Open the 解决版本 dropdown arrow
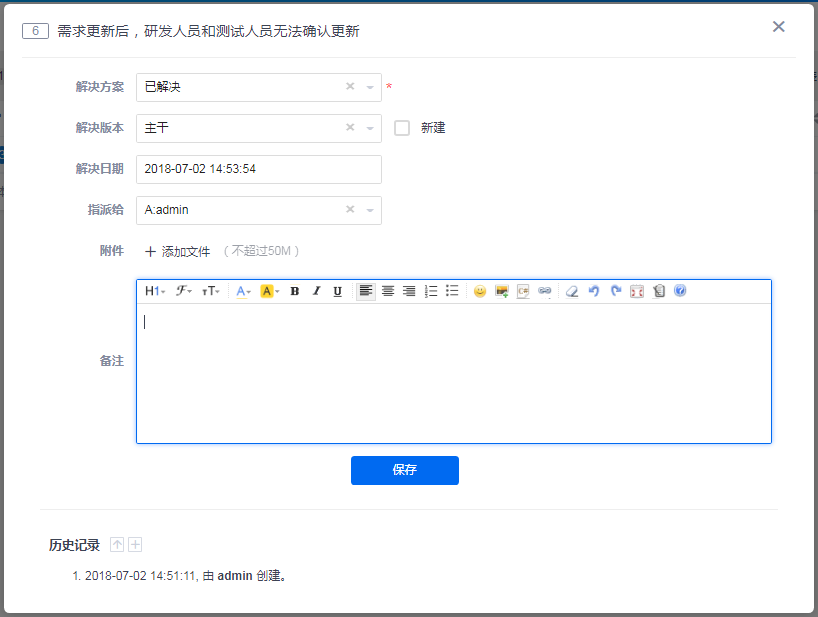This screenshot has width=818, height=617. pos(370,128)
